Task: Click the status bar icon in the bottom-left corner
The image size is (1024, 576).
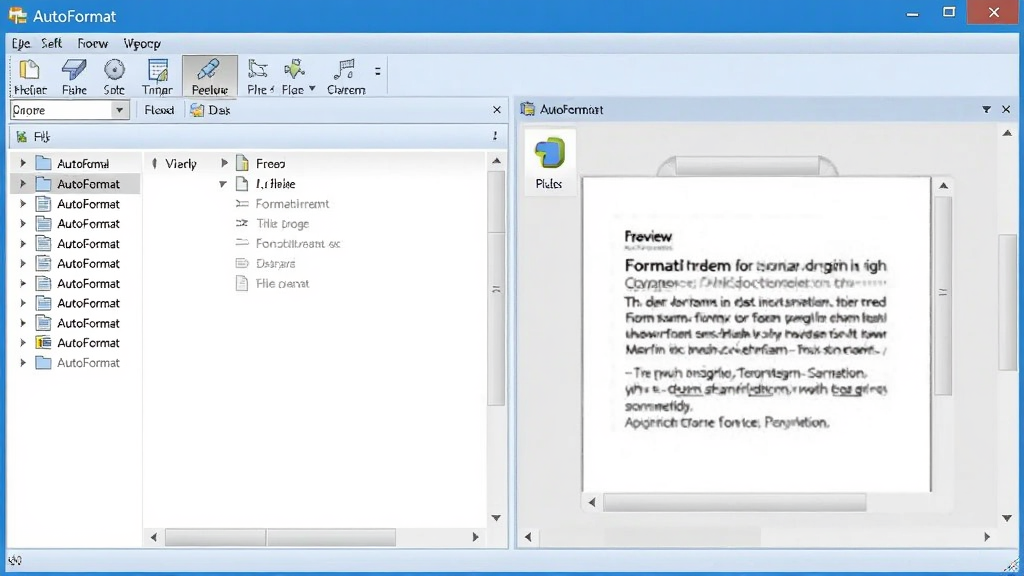Action: pos(15,560)
